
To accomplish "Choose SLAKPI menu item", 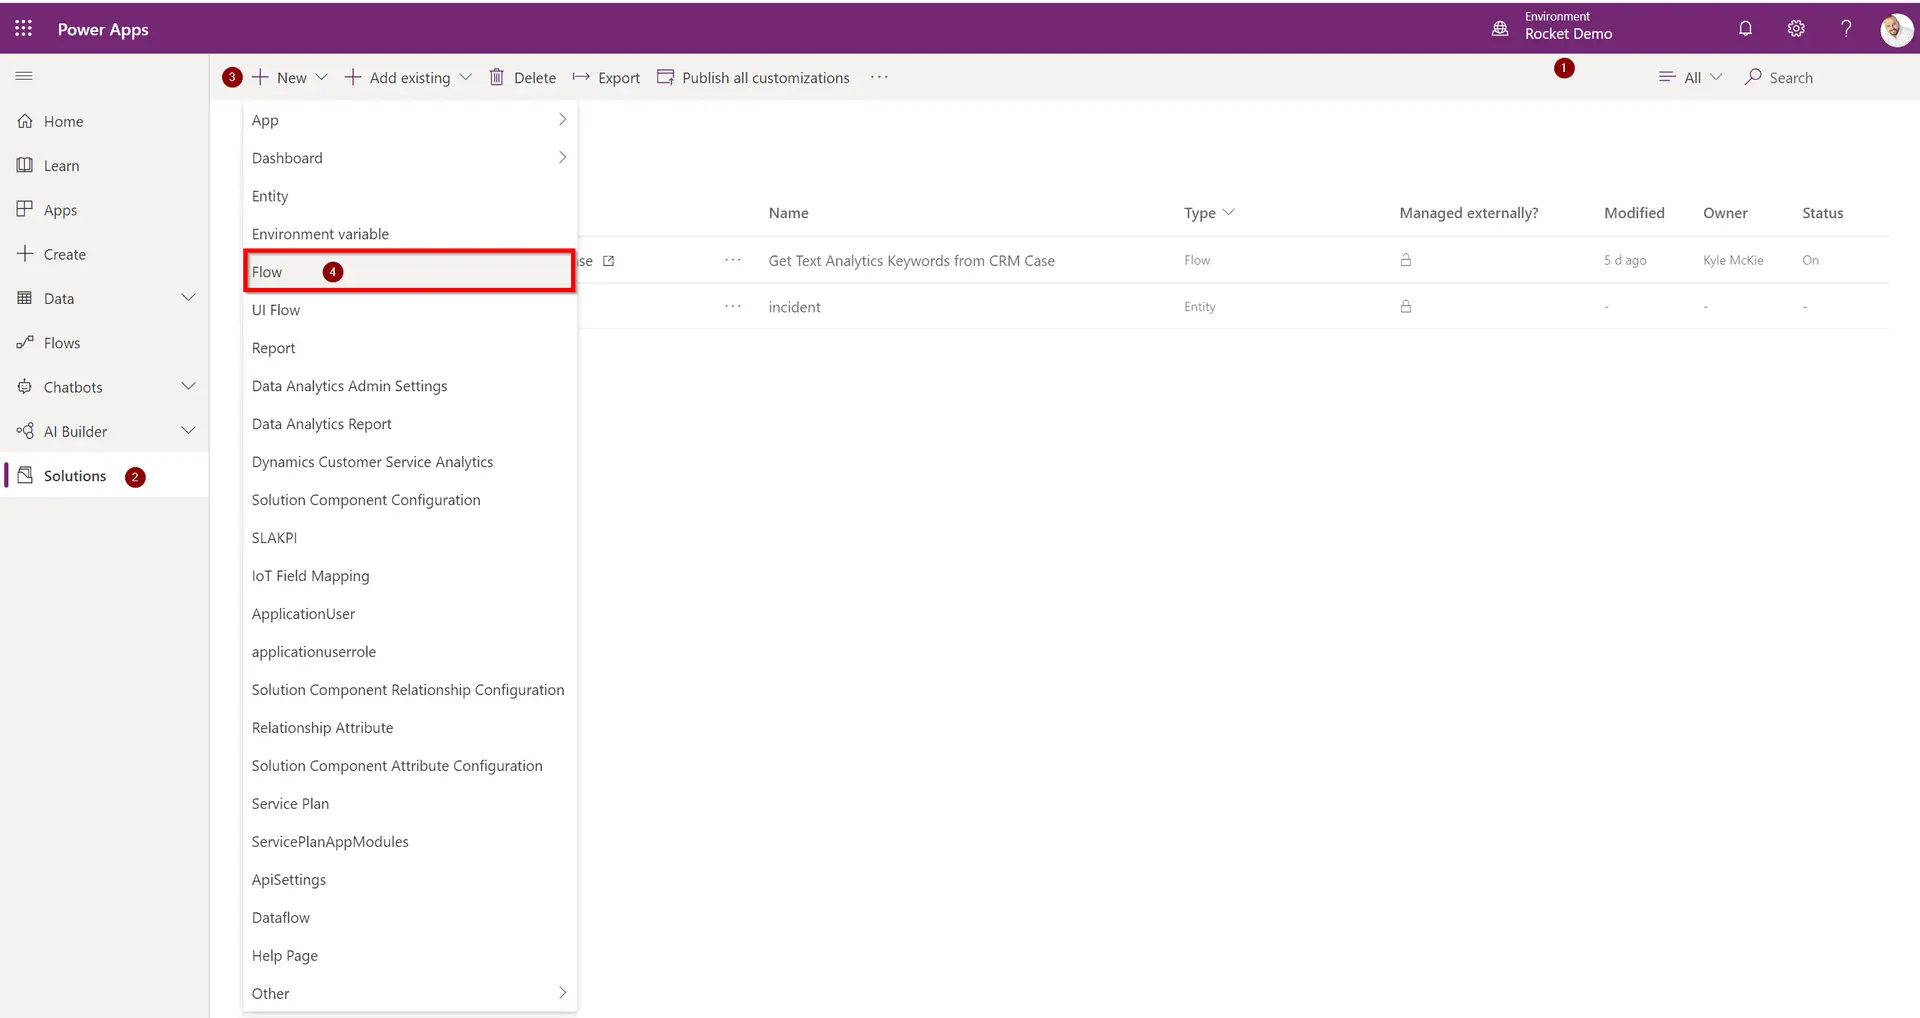I will [409, 538].
